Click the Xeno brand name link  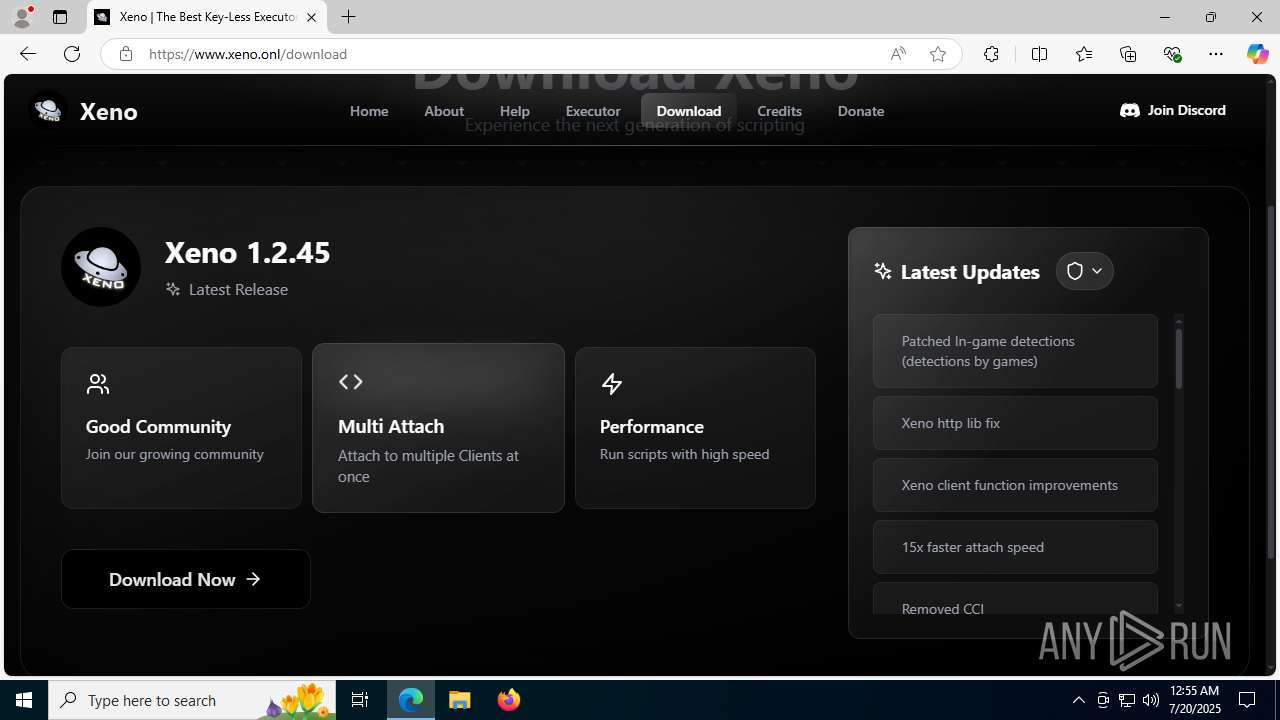[108, 111]
